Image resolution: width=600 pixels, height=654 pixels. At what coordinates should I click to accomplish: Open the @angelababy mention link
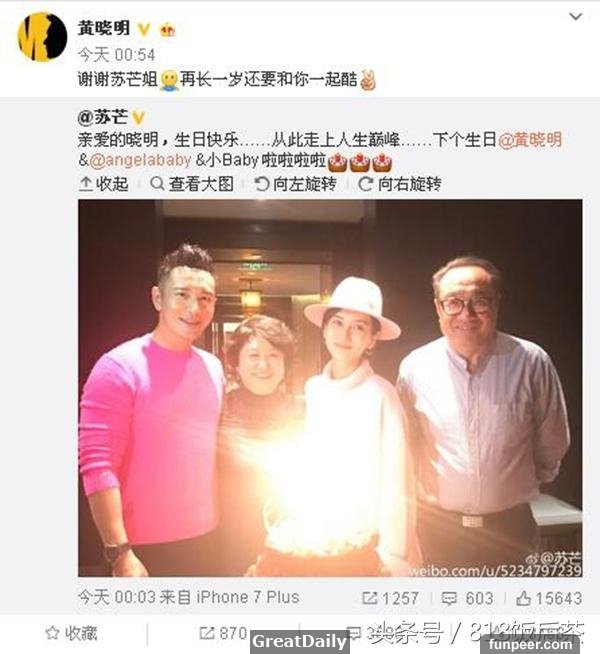click(141, 160)
